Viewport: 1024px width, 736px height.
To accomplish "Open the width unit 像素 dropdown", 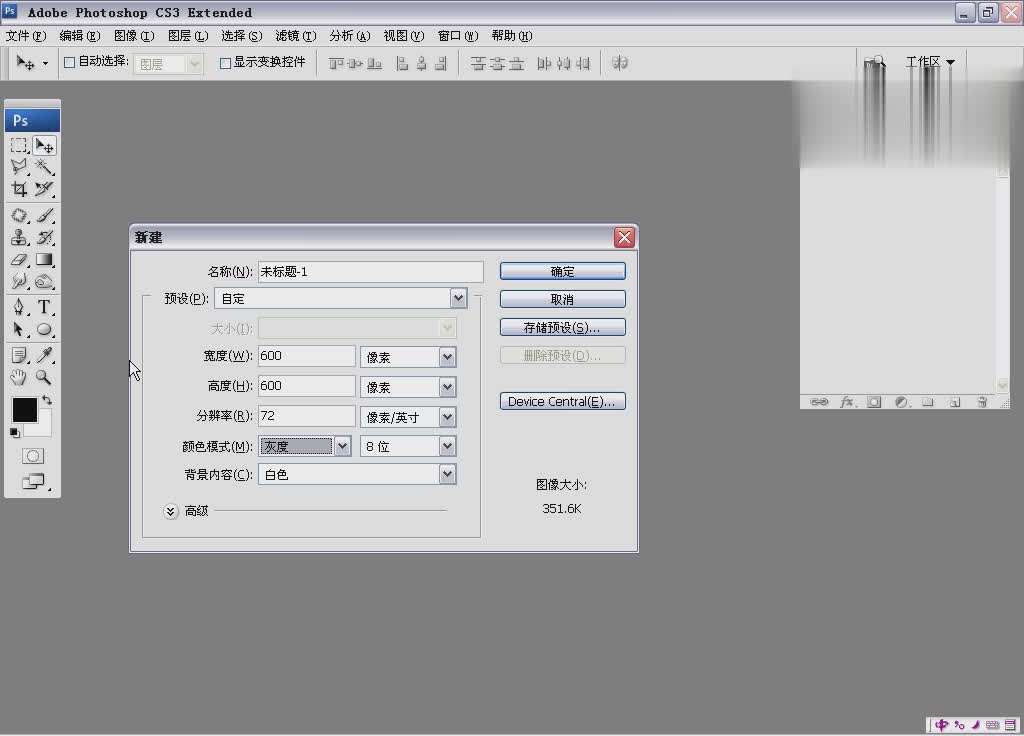I will [408, 357].
